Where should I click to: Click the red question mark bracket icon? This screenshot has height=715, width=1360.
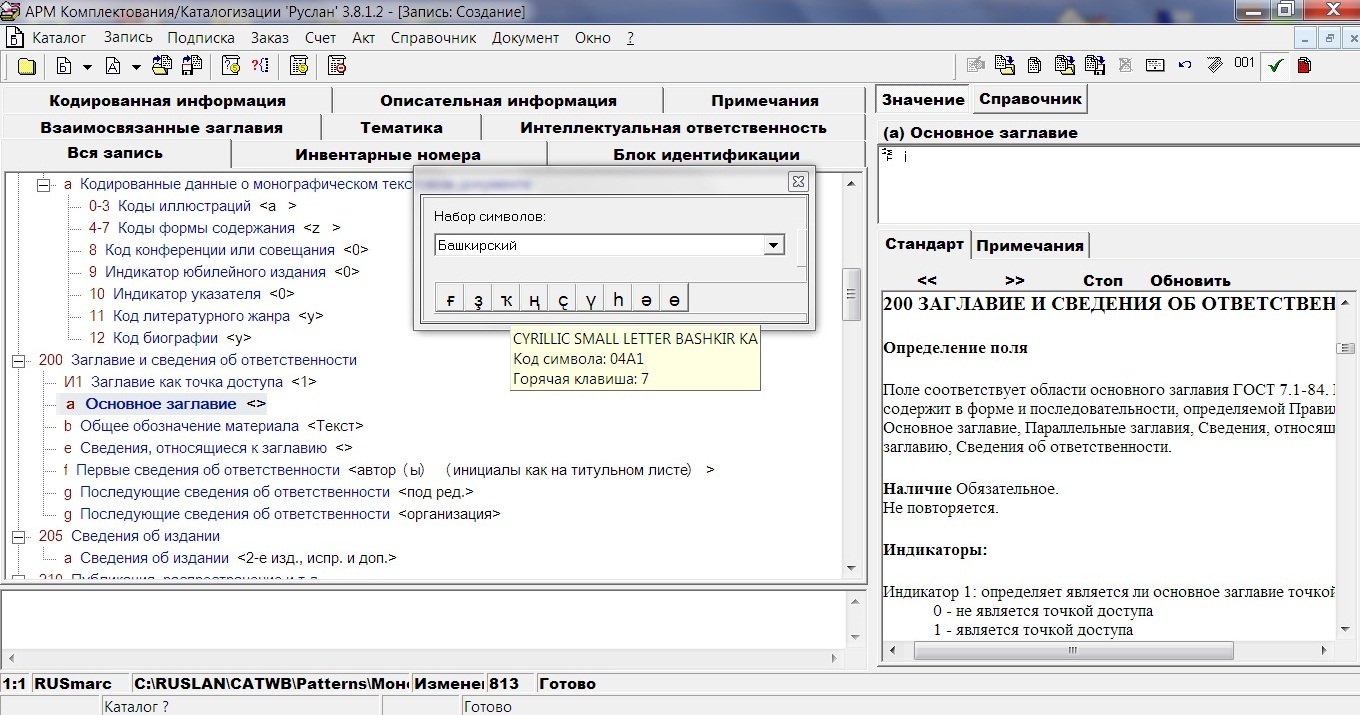coord(260,67)
